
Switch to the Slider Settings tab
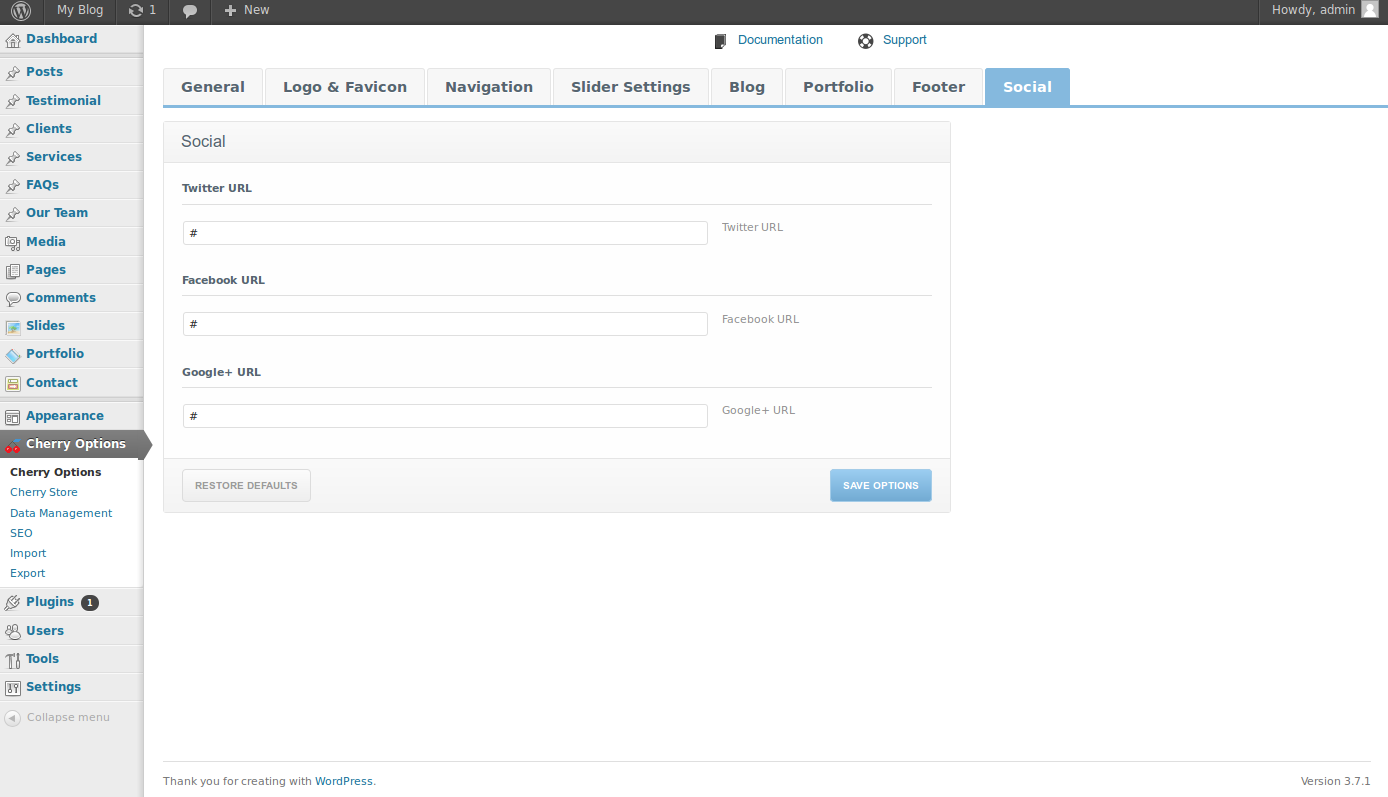click(630, 87)
